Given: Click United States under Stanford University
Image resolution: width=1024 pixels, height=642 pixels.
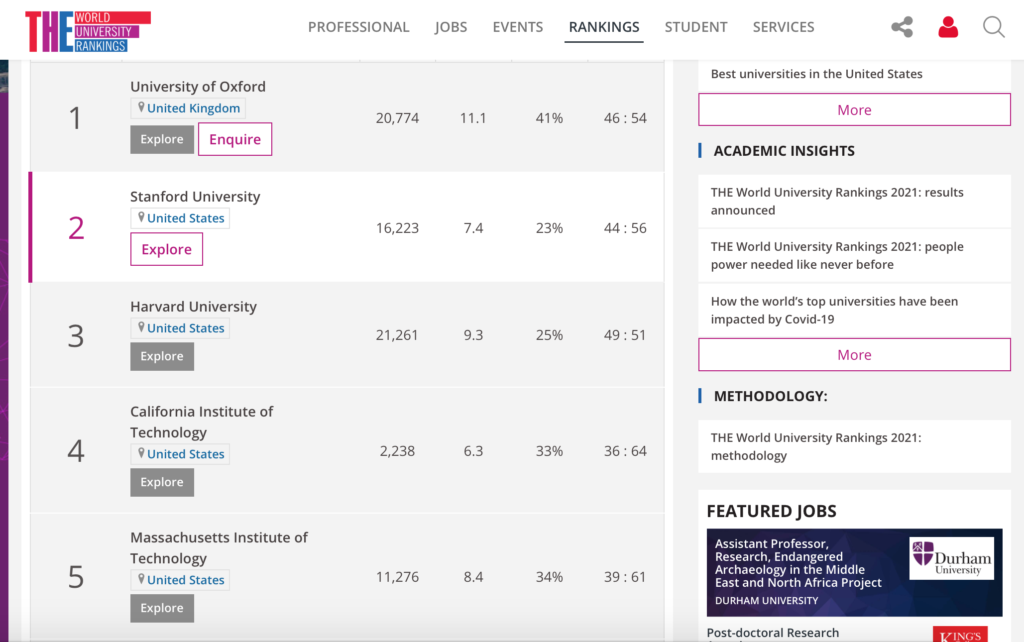Looking at the screenshot, I should click(x=180, y=218).
